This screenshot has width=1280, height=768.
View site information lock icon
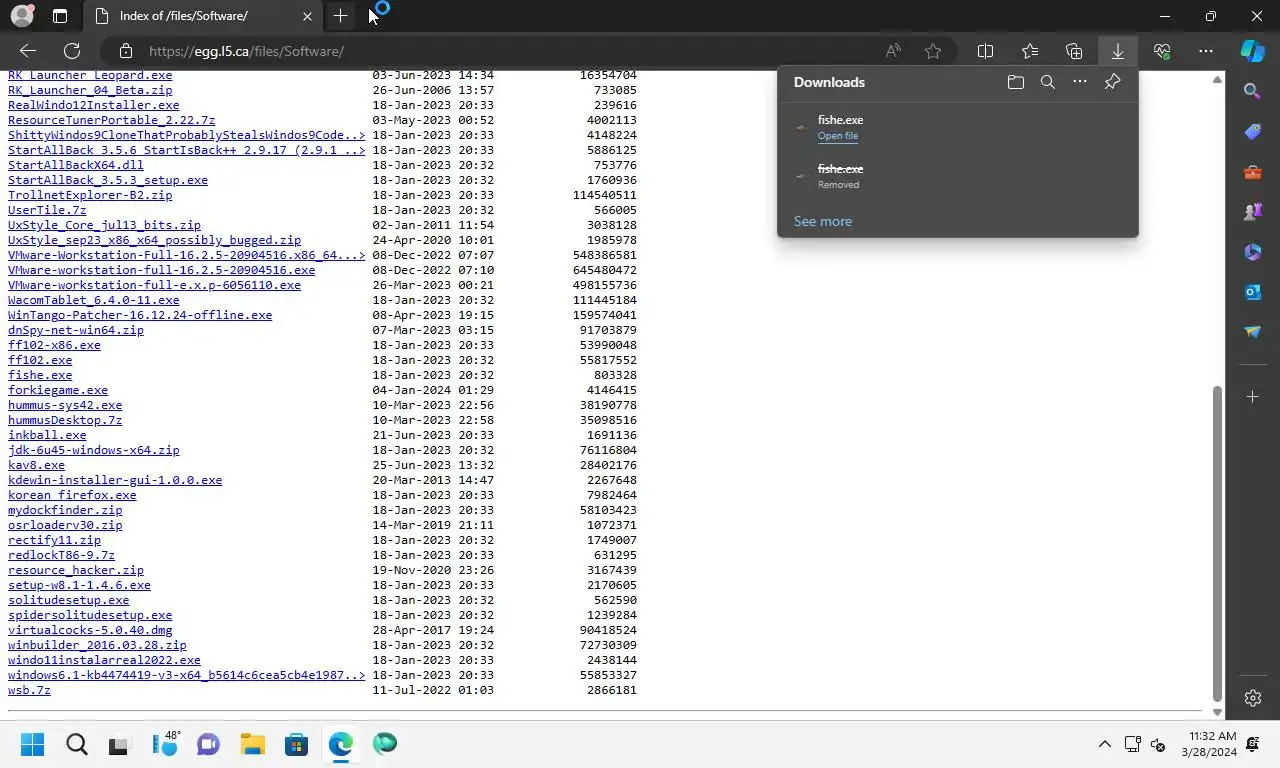[x=125, y=51]
